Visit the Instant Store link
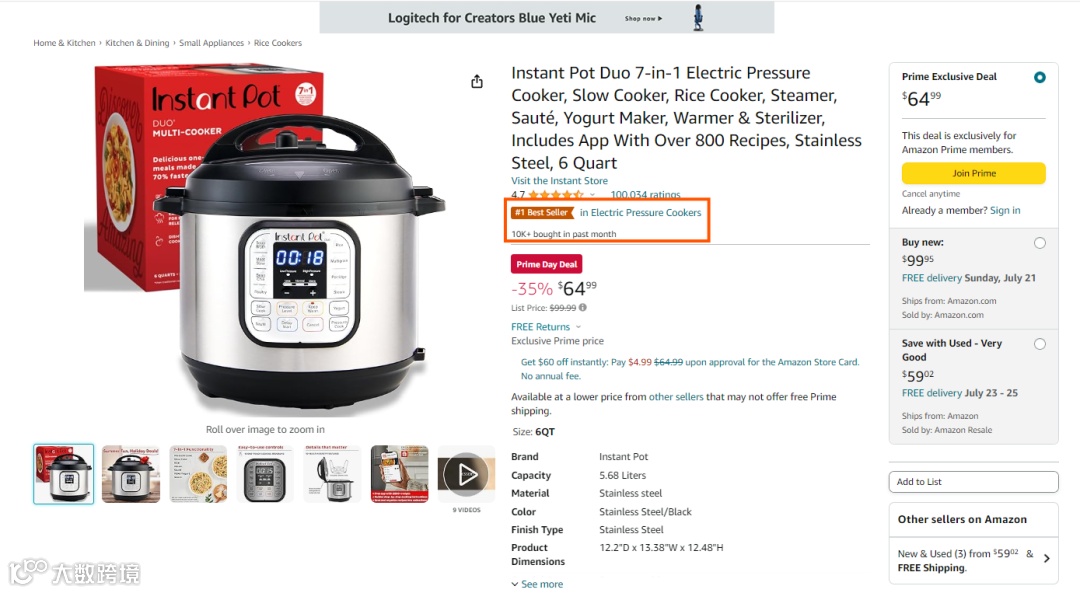1080x593 pixels. [x=559, y=180]
